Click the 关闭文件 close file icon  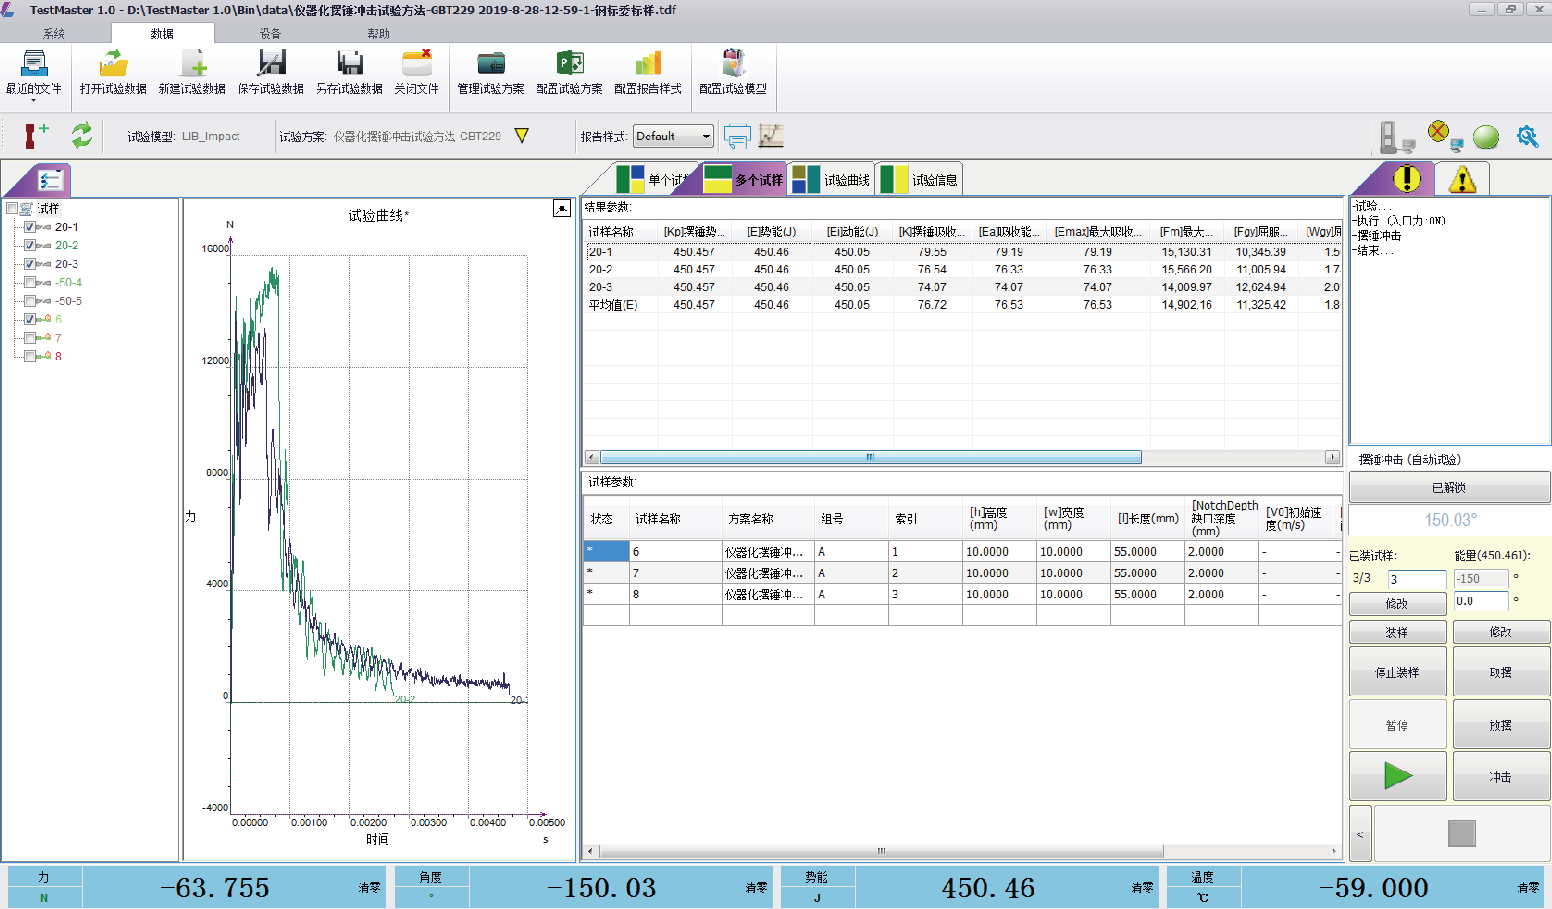pos(416,65)
